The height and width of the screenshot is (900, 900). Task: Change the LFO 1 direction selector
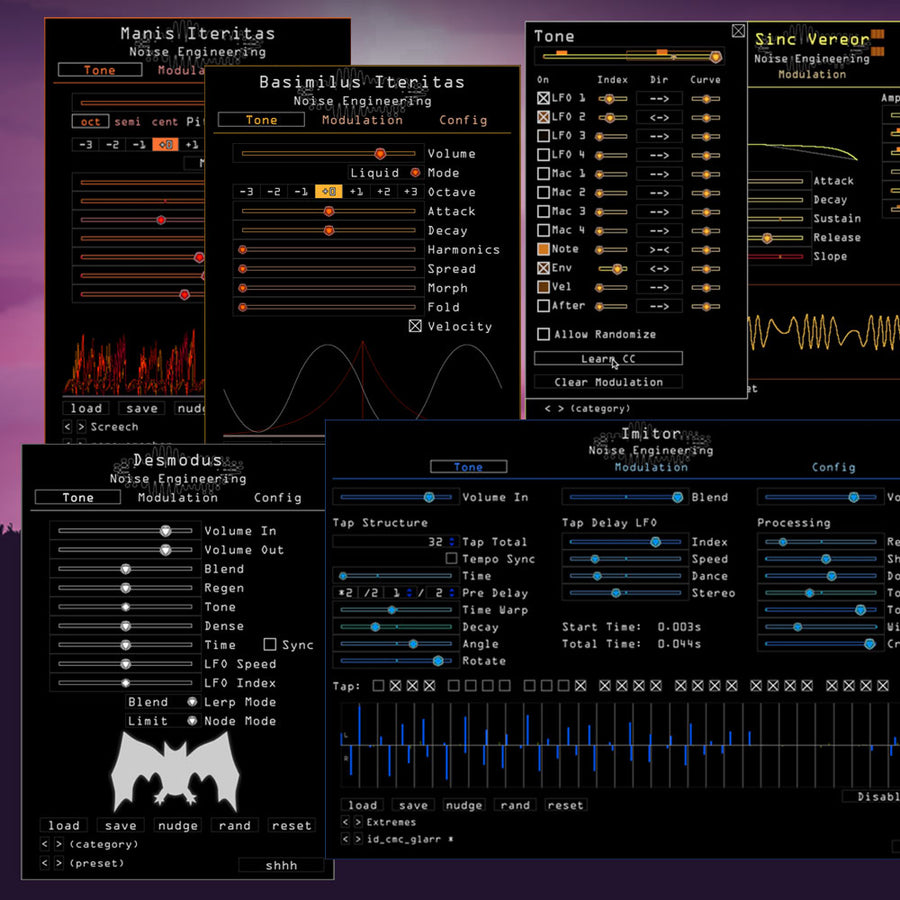[x=659, y=99]
